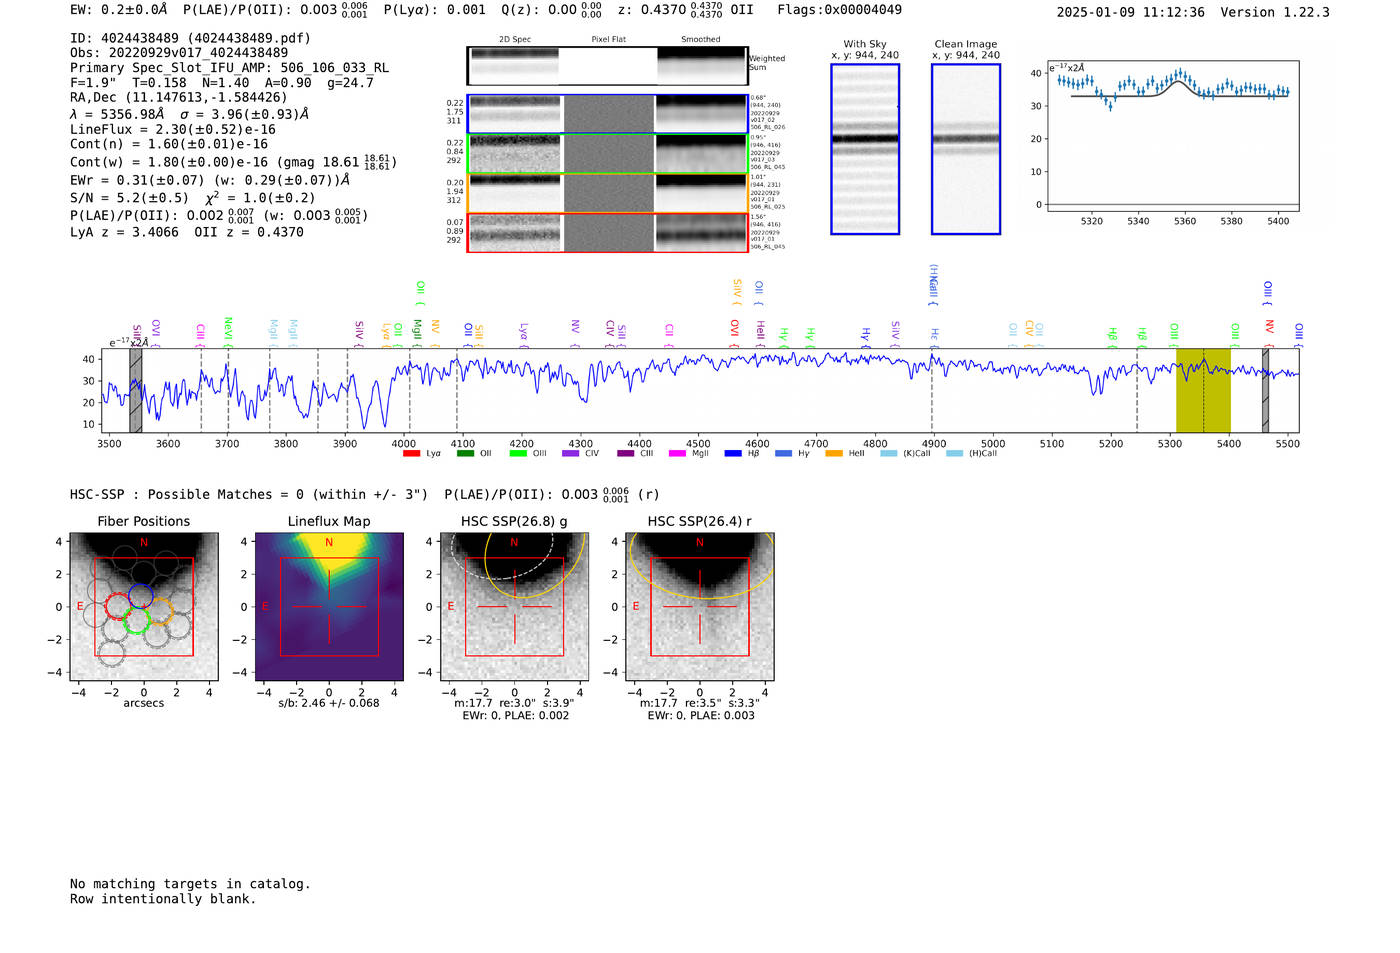
Task: Click the s/b: 2.46 +/- 0.068 caption
Action: click(x=329, y=703)
